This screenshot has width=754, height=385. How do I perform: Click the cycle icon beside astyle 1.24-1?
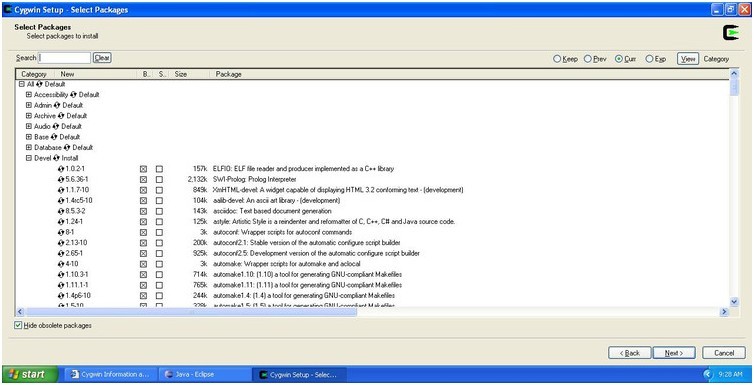61,222
